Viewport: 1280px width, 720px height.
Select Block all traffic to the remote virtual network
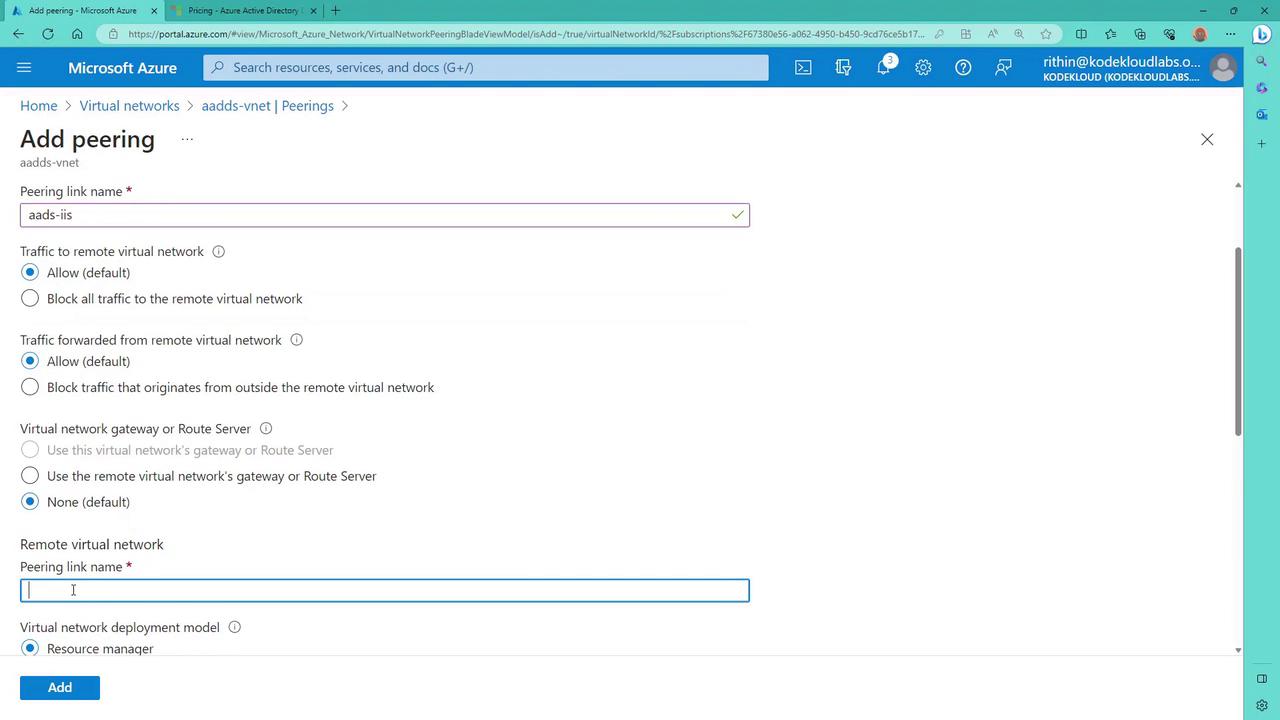tap(30, 299)
